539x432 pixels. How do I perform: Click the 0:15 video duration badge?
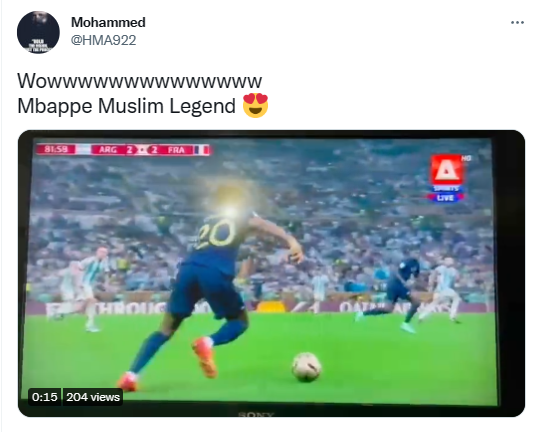[45, 397]
